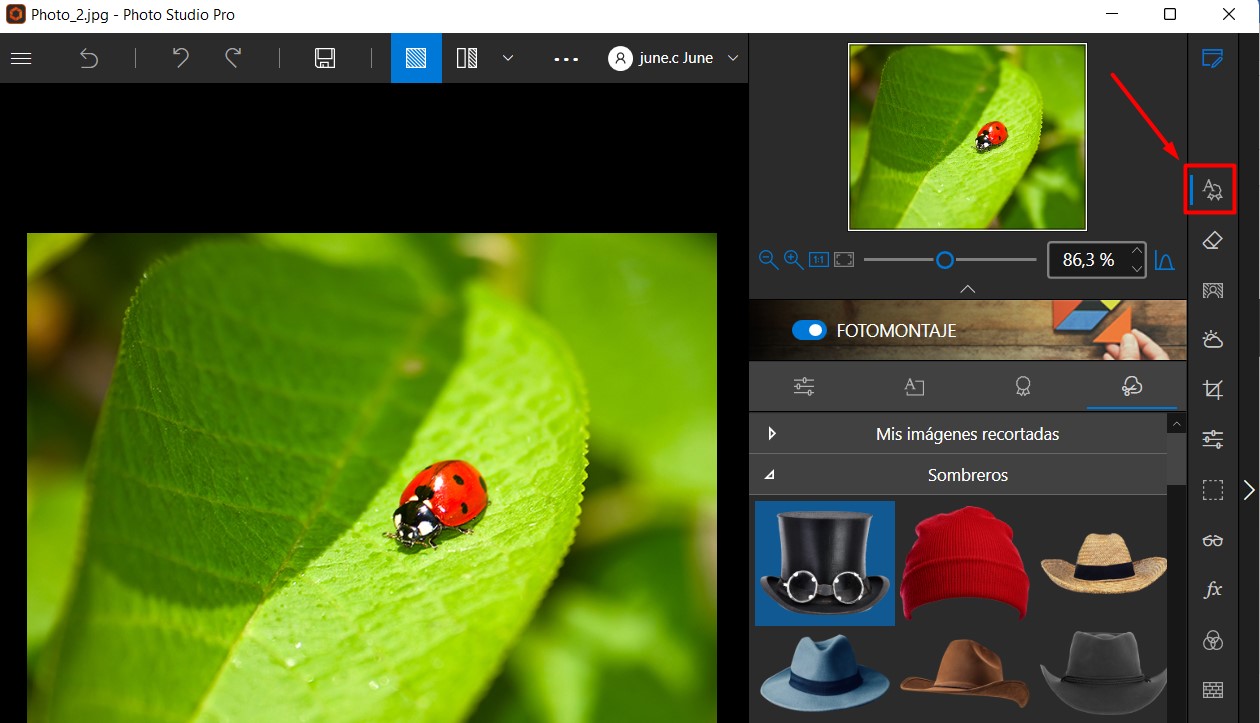Increase zoom with the stepper up arrow

pyautogui.click(x=1136, y=251)
